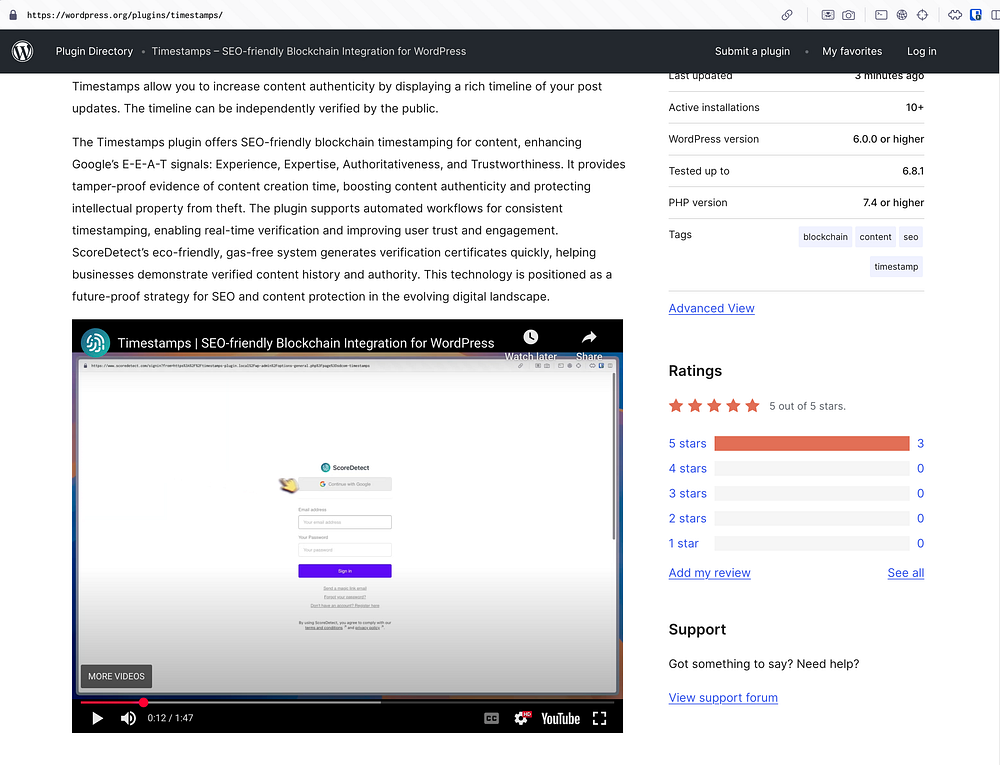
Task: Click the '7.4 or higher' PHP version value
Action: (x=893, y=203)
